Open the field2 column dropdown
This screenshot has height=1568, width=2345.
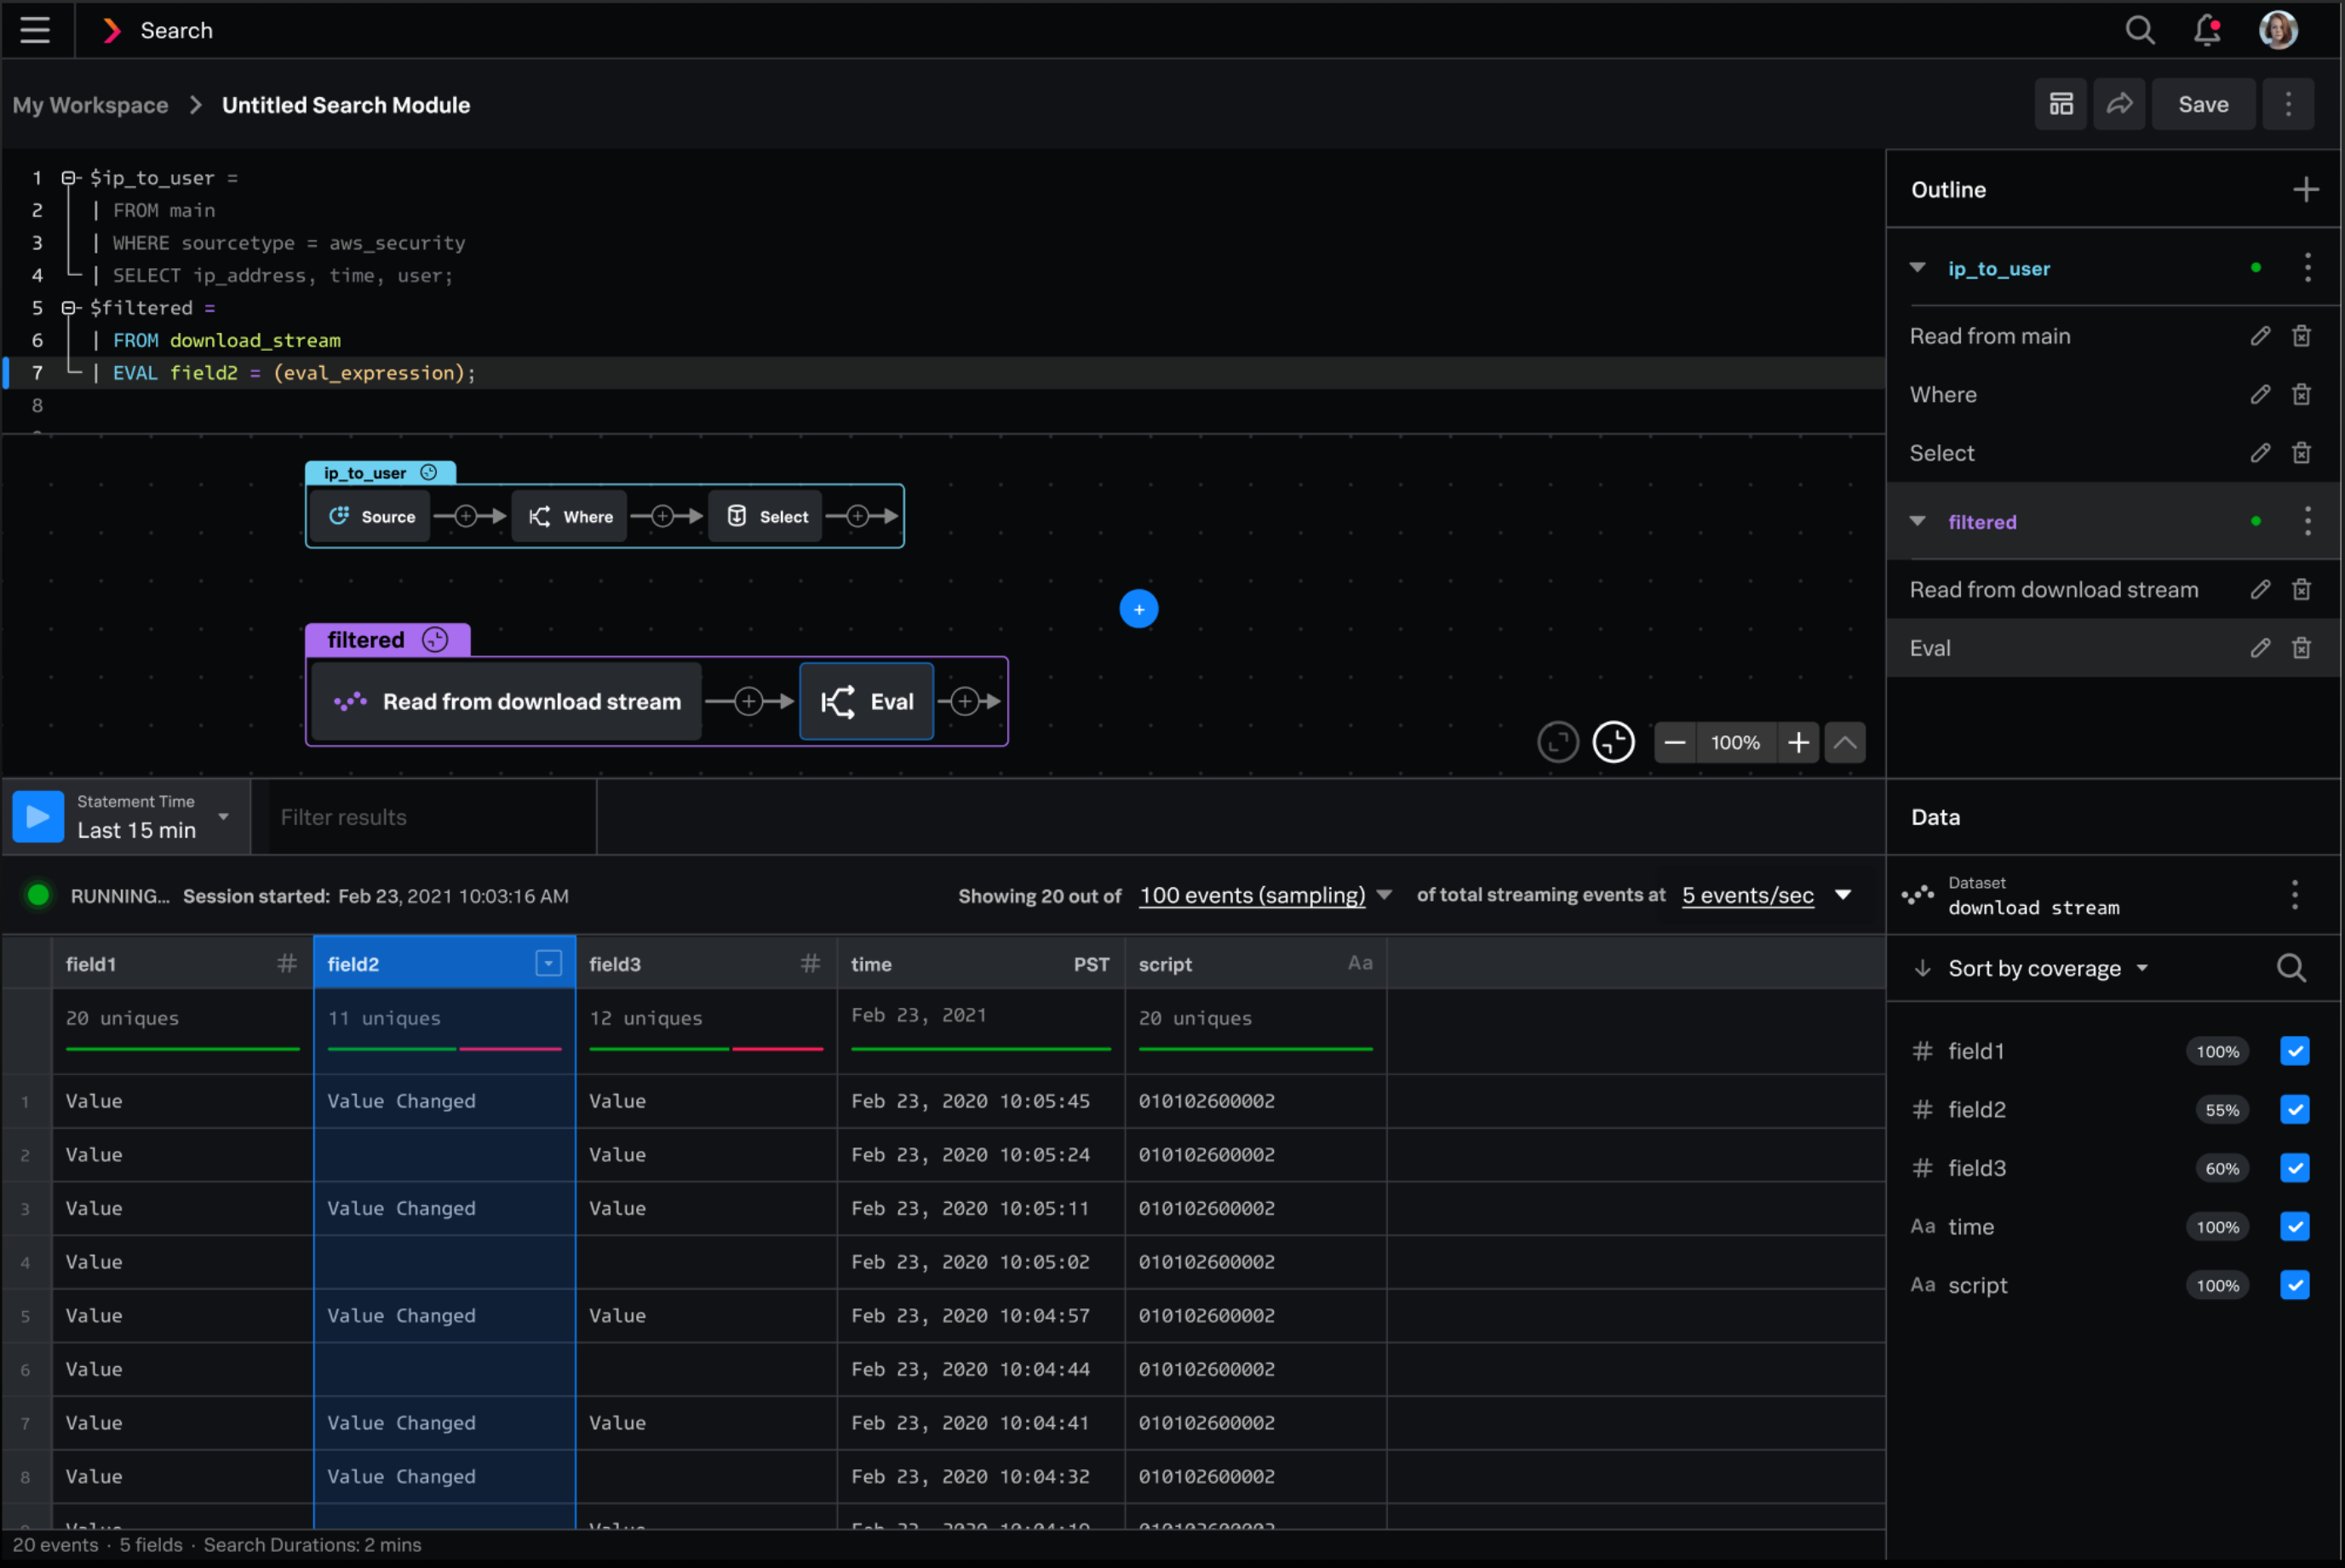point(548,963)
